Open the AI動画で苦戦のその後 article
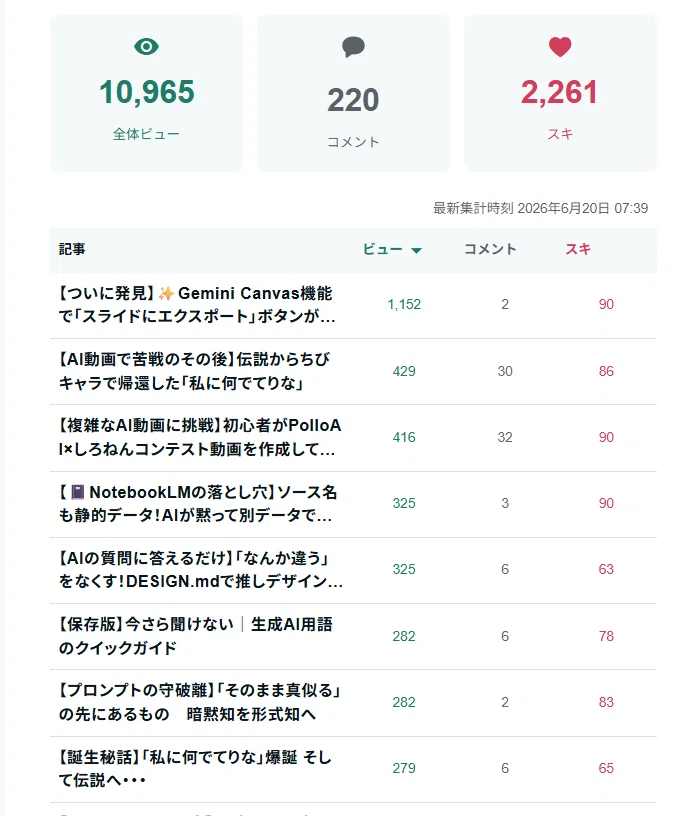695x816 pixels. 194,371
